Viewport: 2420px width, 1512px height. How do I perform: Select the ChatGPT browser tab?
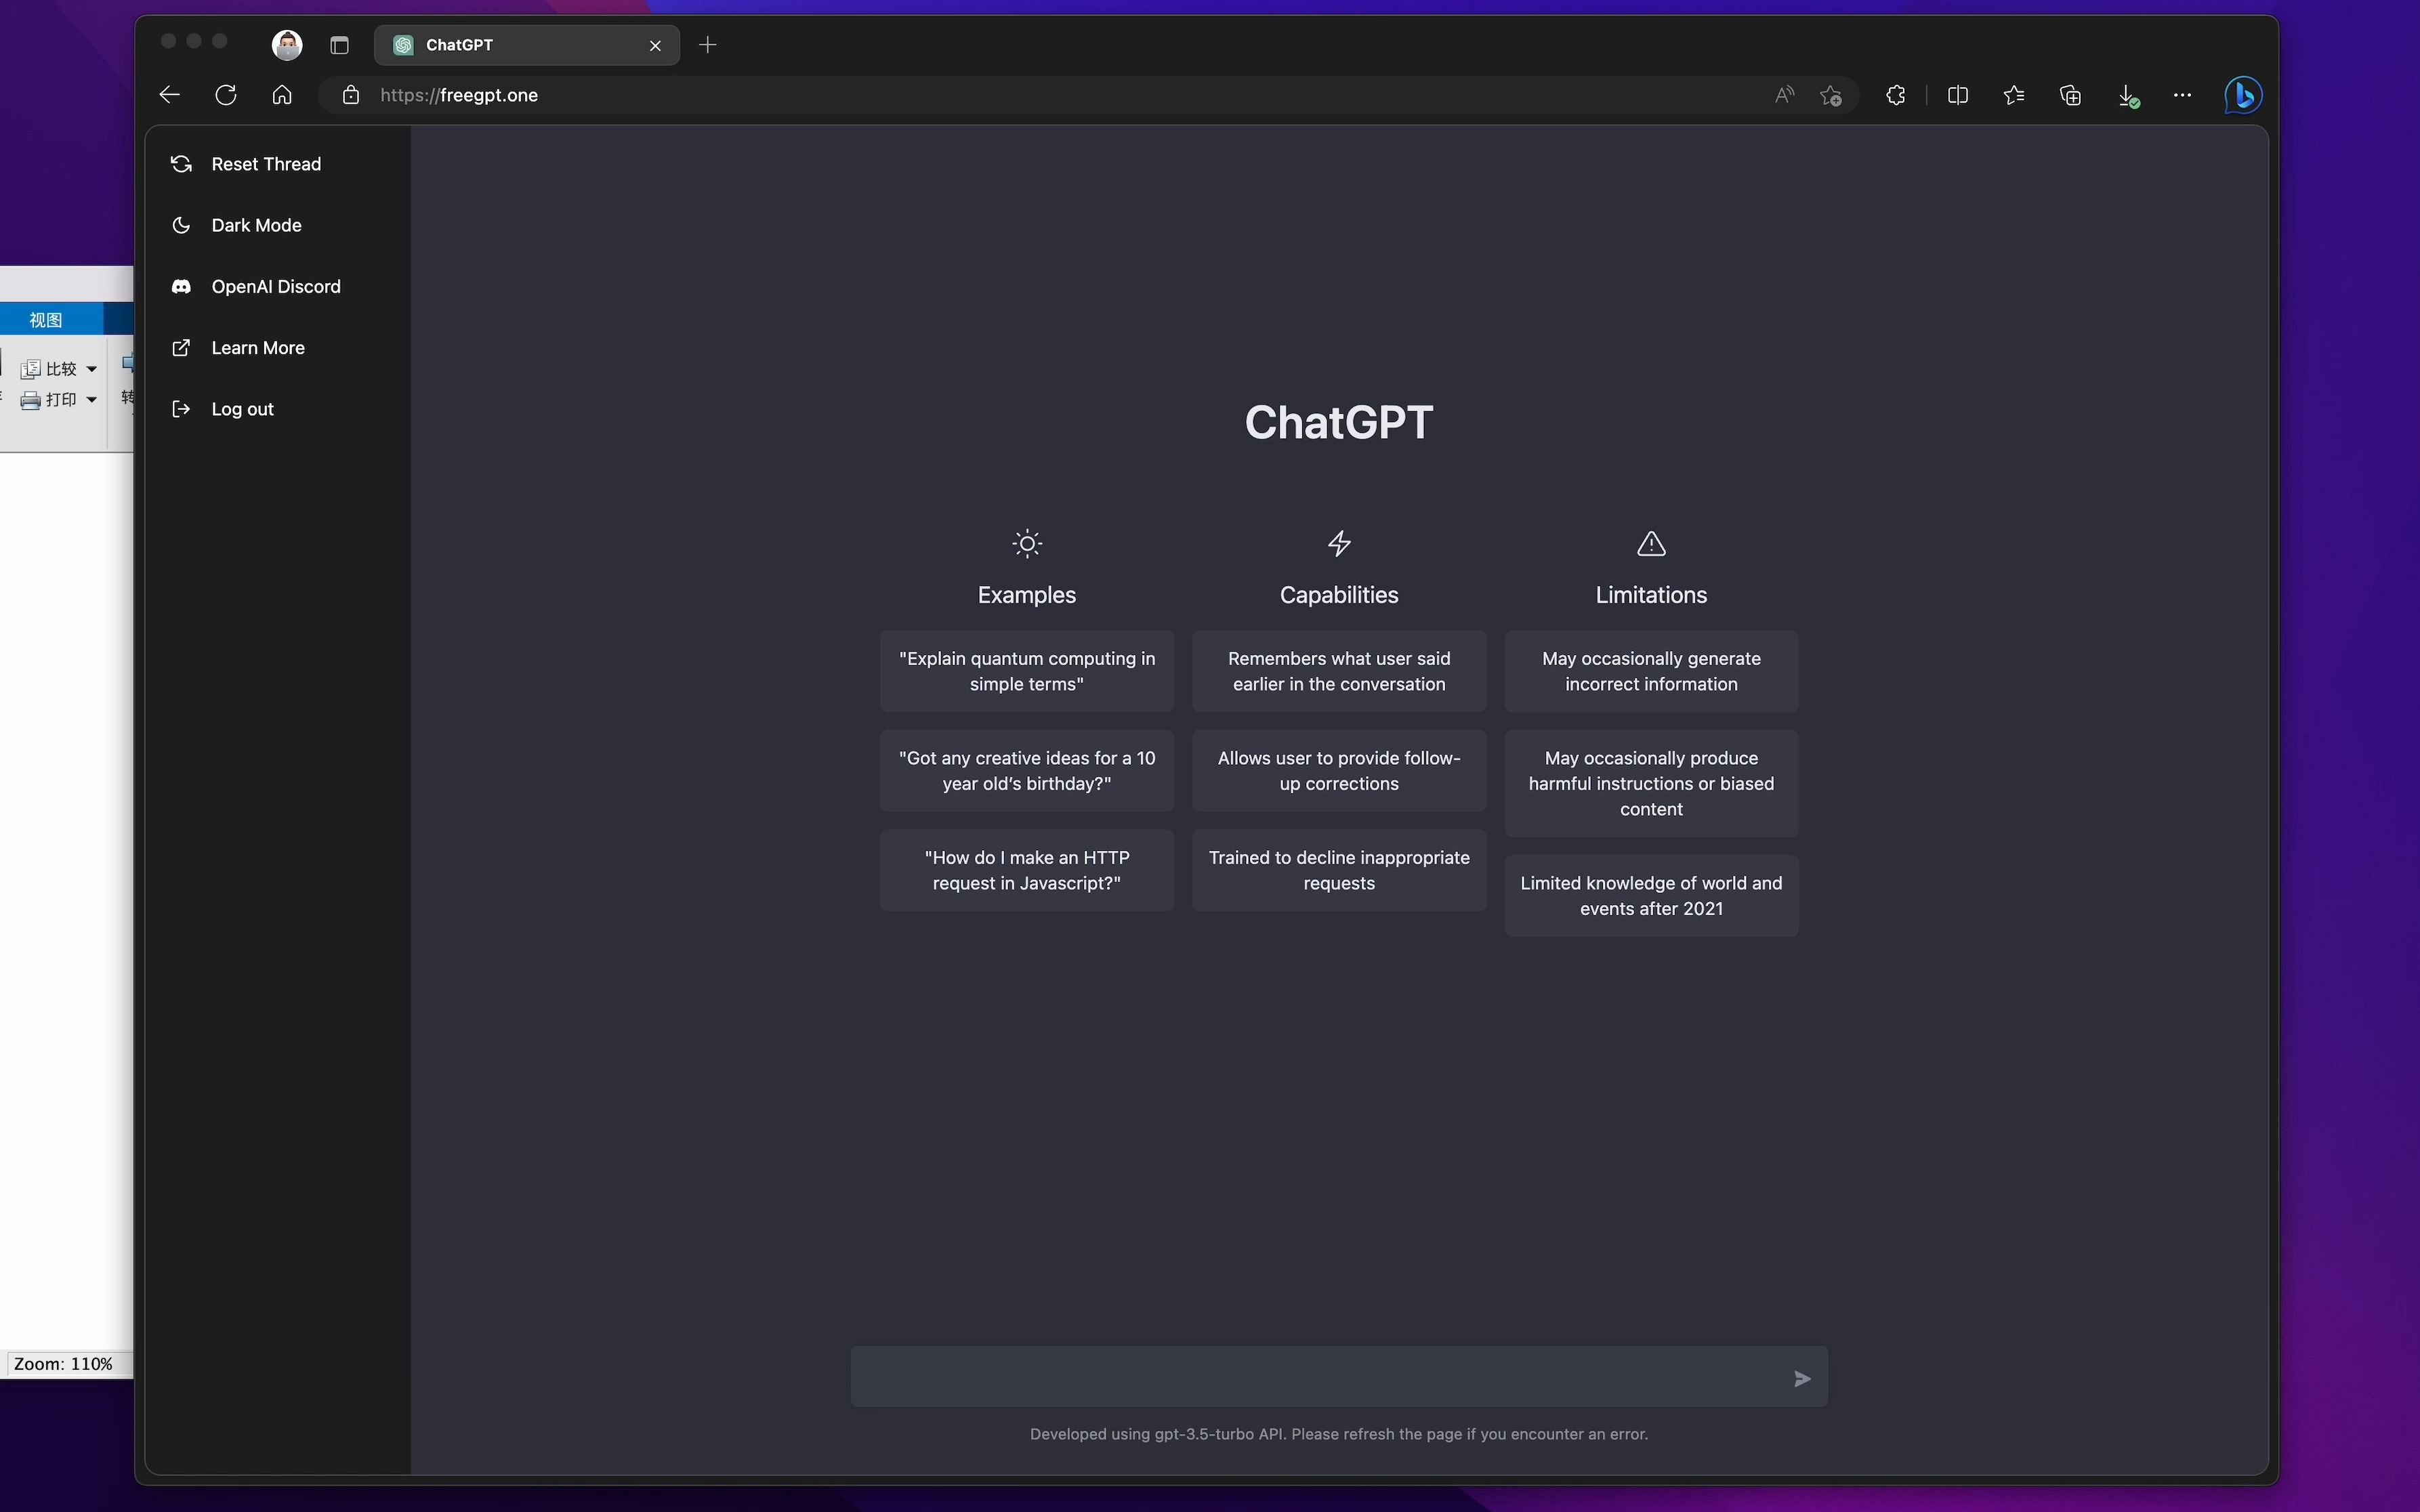[x=527, y=45]
